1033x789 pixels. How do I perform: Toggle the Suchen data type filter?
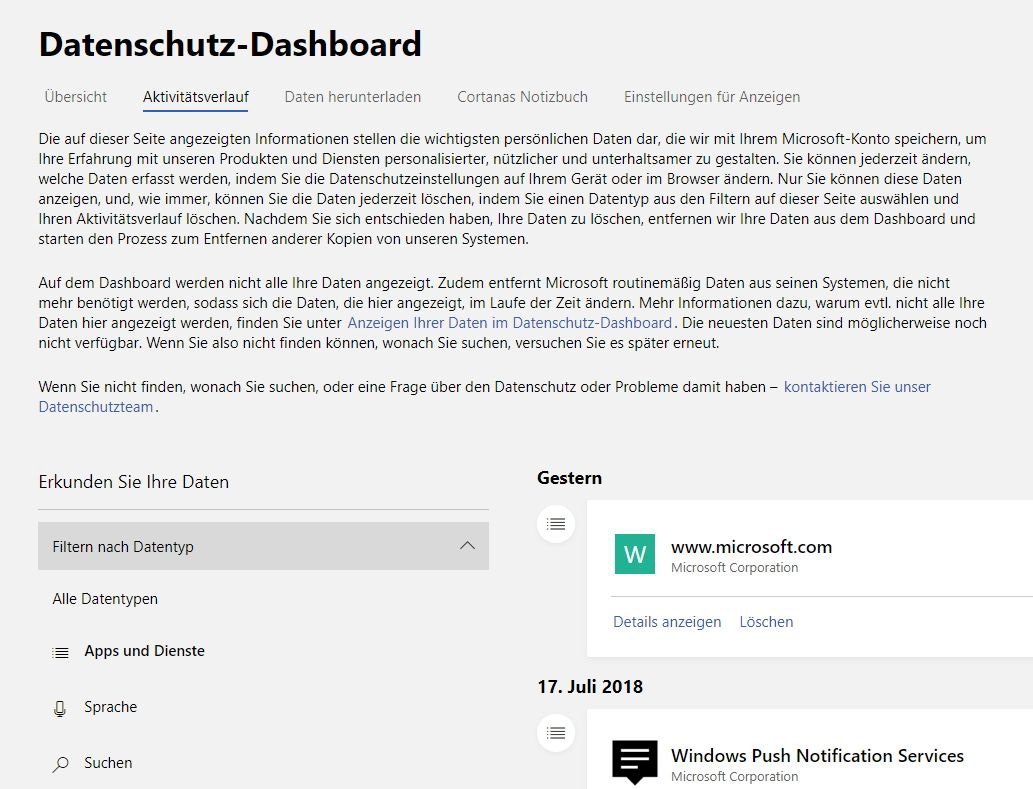[x=108, y=762]
